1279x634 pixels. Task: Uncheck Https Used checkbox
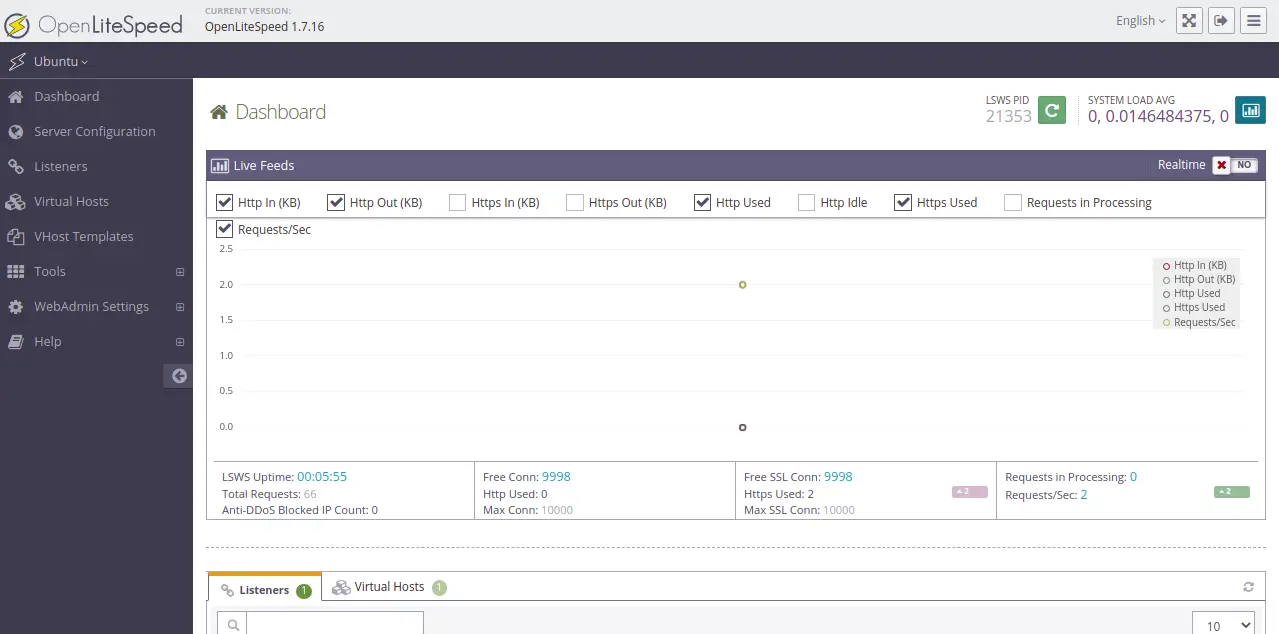[903, 203]
